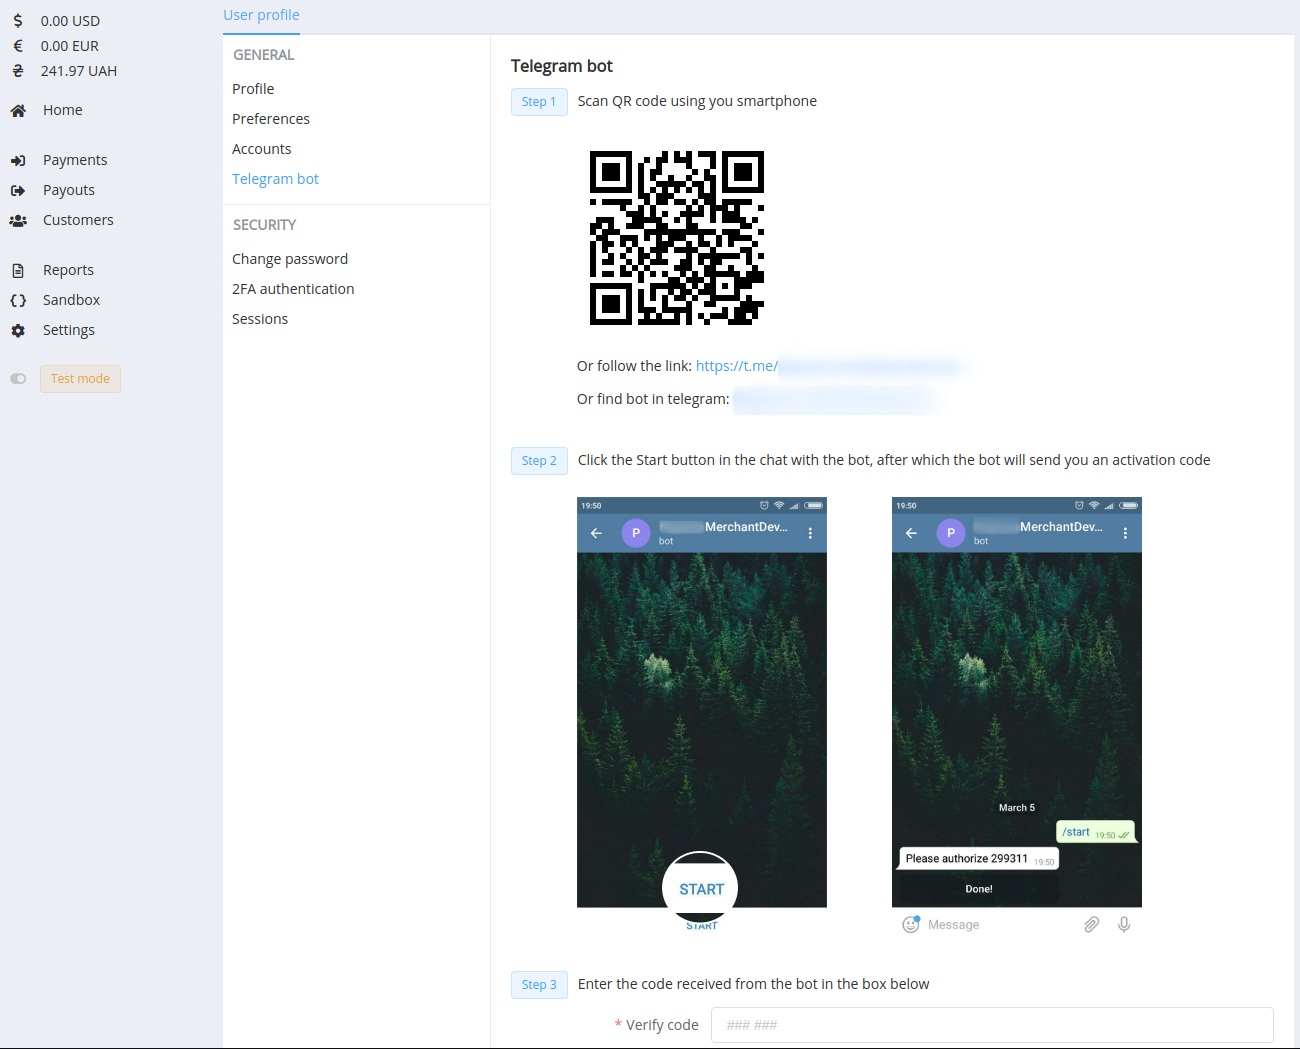Open the Profile settings page
Viewport: 1300px width, 1049px height.
point(253,89)
